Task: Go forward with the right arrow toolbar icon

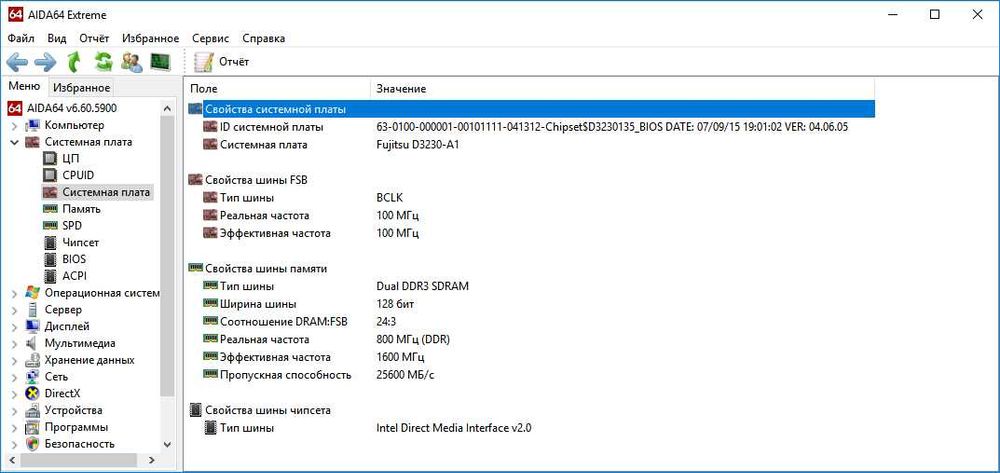Action: pos(45,62)
